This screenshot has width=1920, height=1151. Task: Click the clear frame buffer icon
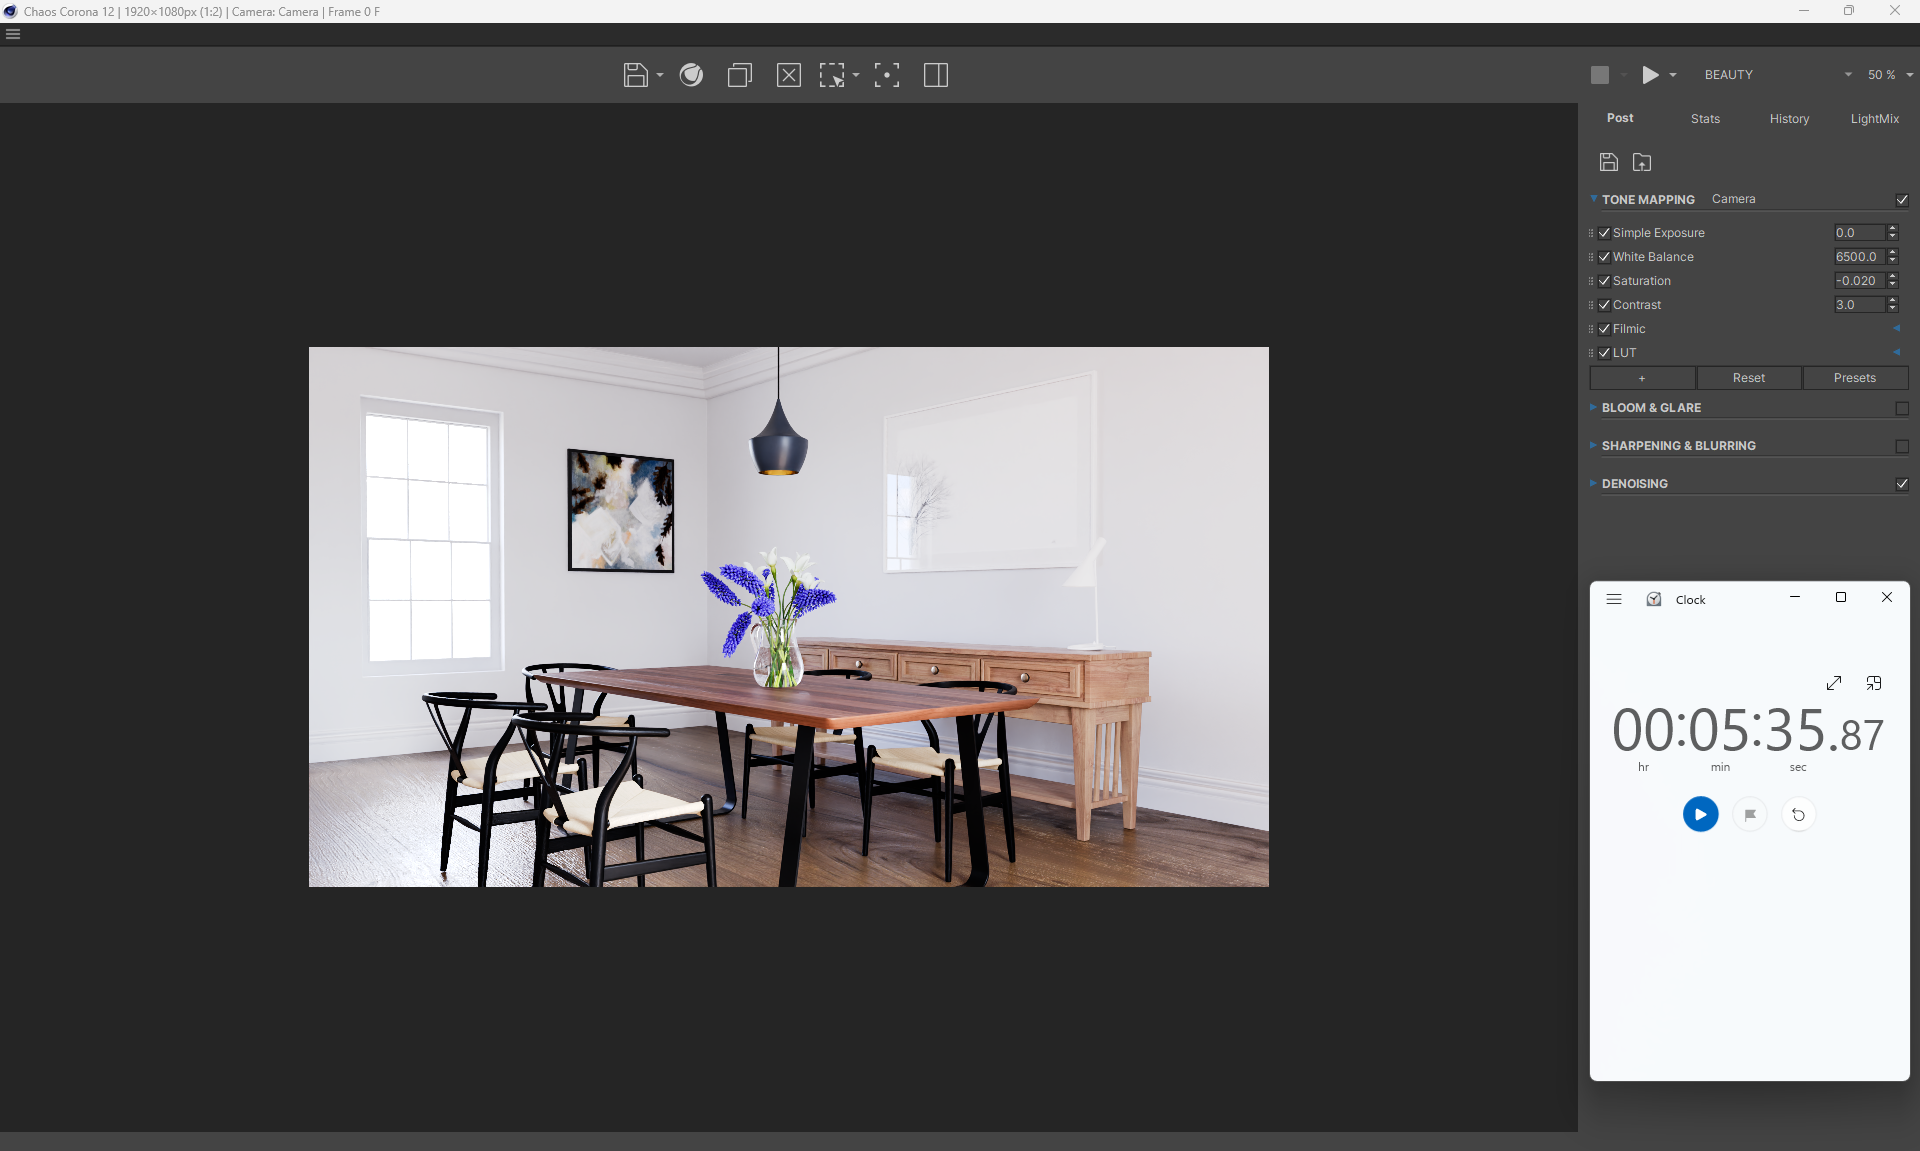[789, 75]
